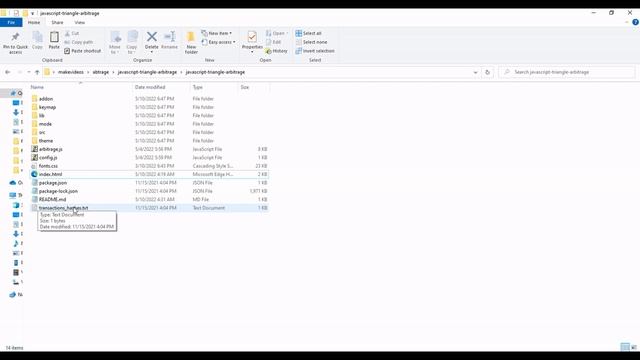Open the Help question mark icon
This screenshot has width=640, height=360.
pos(635,22)
